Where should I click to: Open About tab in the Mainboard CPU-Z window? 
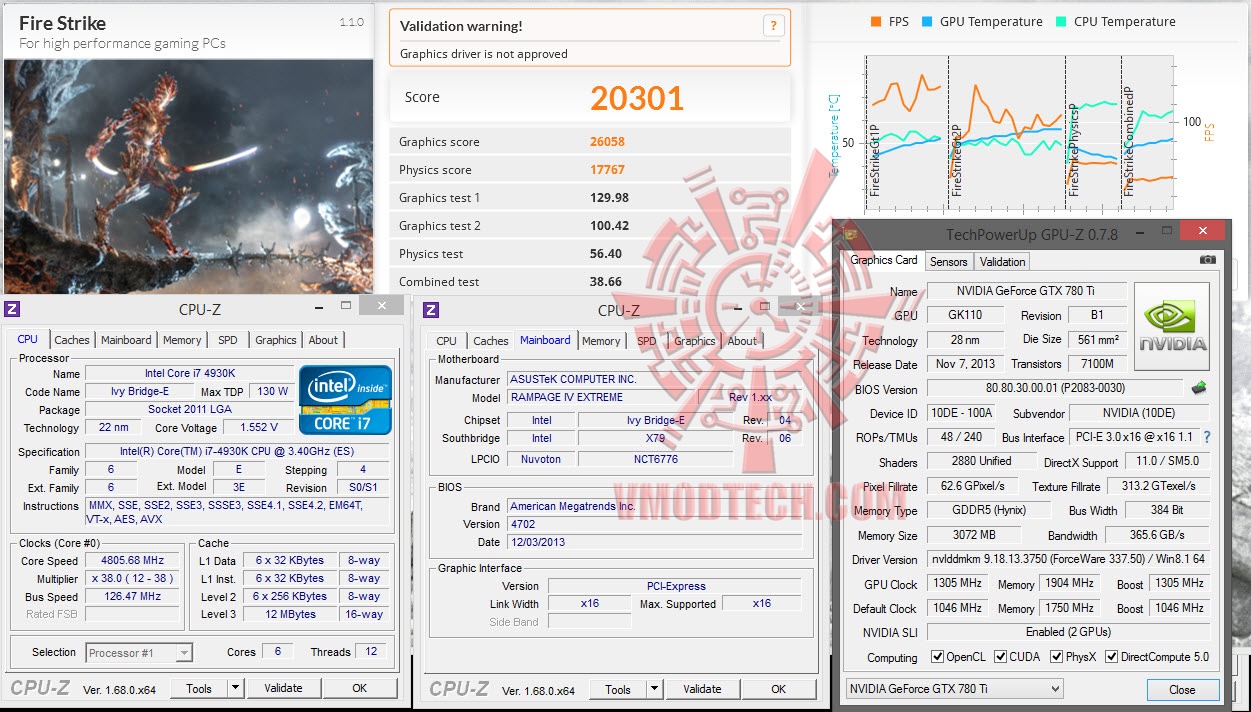(x=742, y=341)
